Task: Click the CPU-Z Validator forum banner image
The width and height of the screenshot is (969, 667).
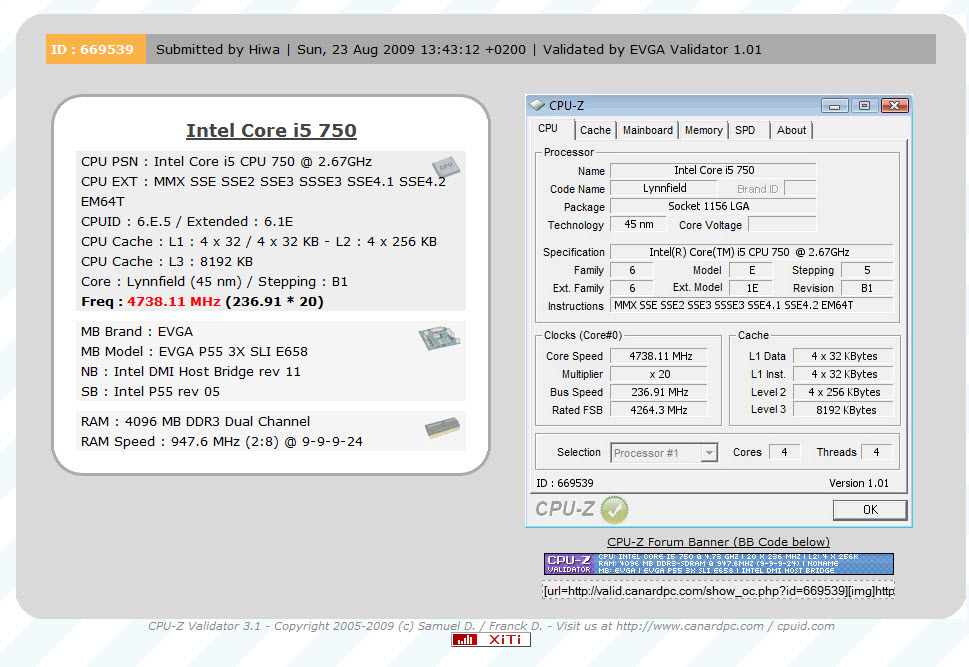Action: point(719,564)
